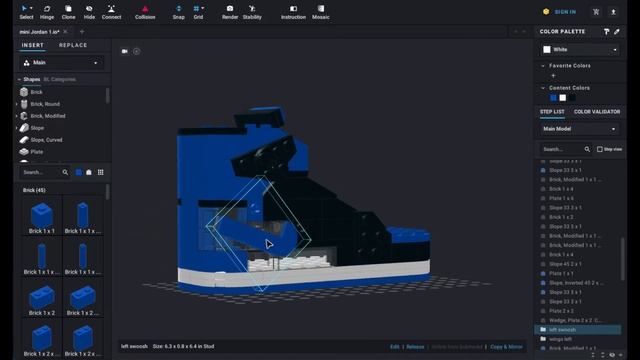The width and height of the screenshot is (640, 360).
Task: Click the blue color filter icon by search
Action: (79, 172)
